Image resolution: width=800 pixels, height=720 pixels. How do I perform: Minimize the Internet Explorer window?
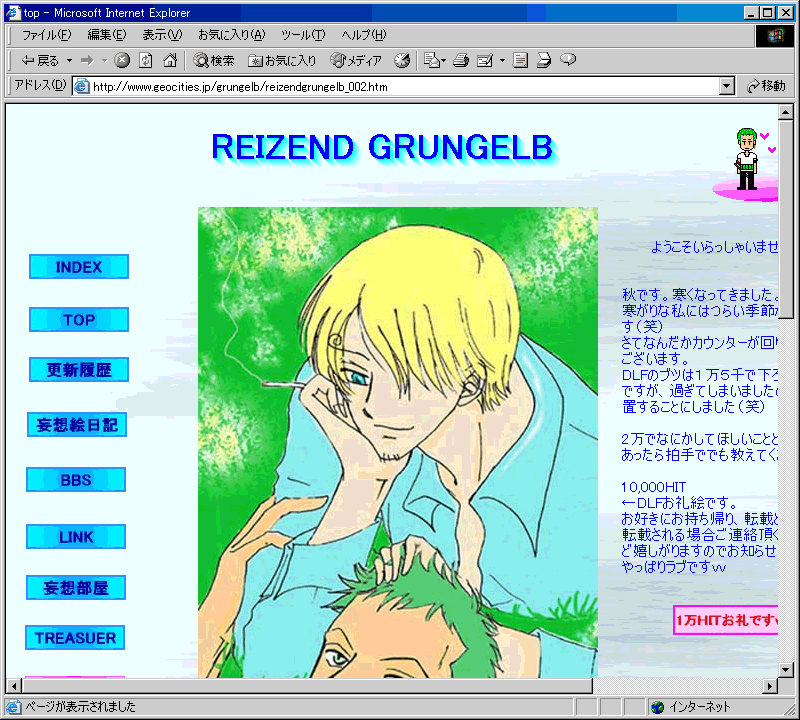pyautogui.click(x=751, y=13)
